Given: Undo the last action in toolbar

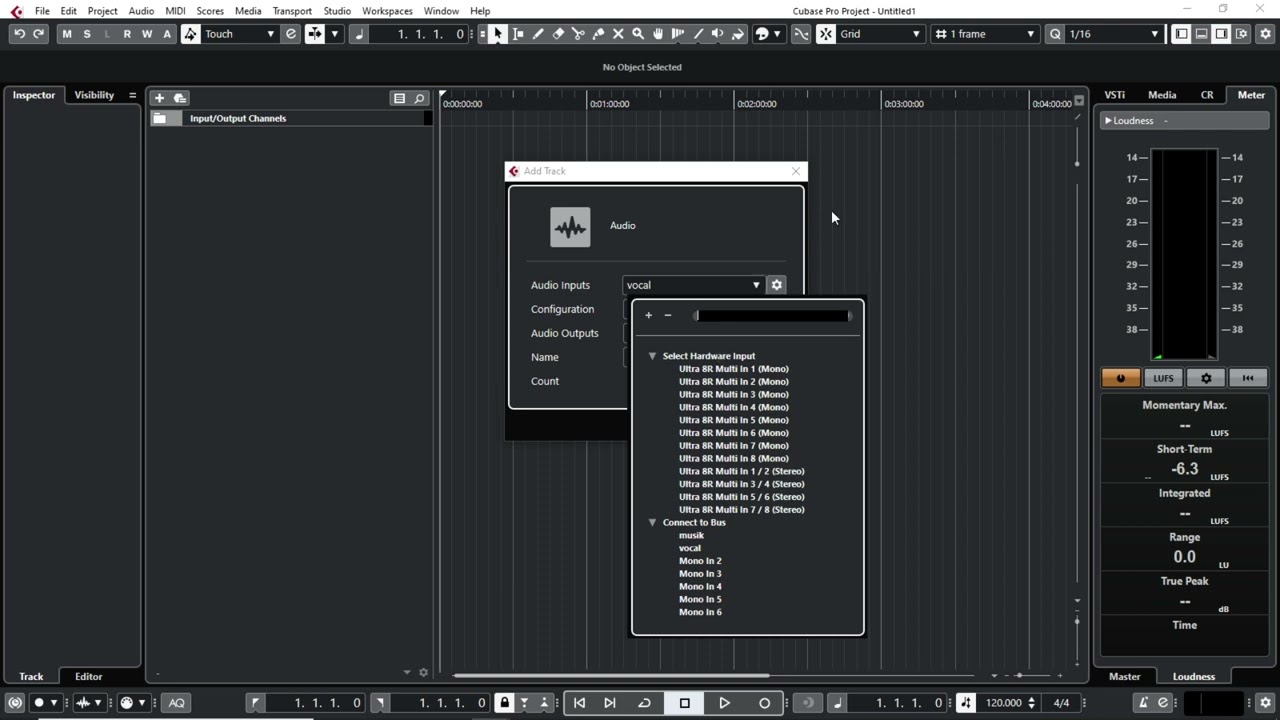Looking at the screenshot, I should pyautogui.click(x=19, y=34).
